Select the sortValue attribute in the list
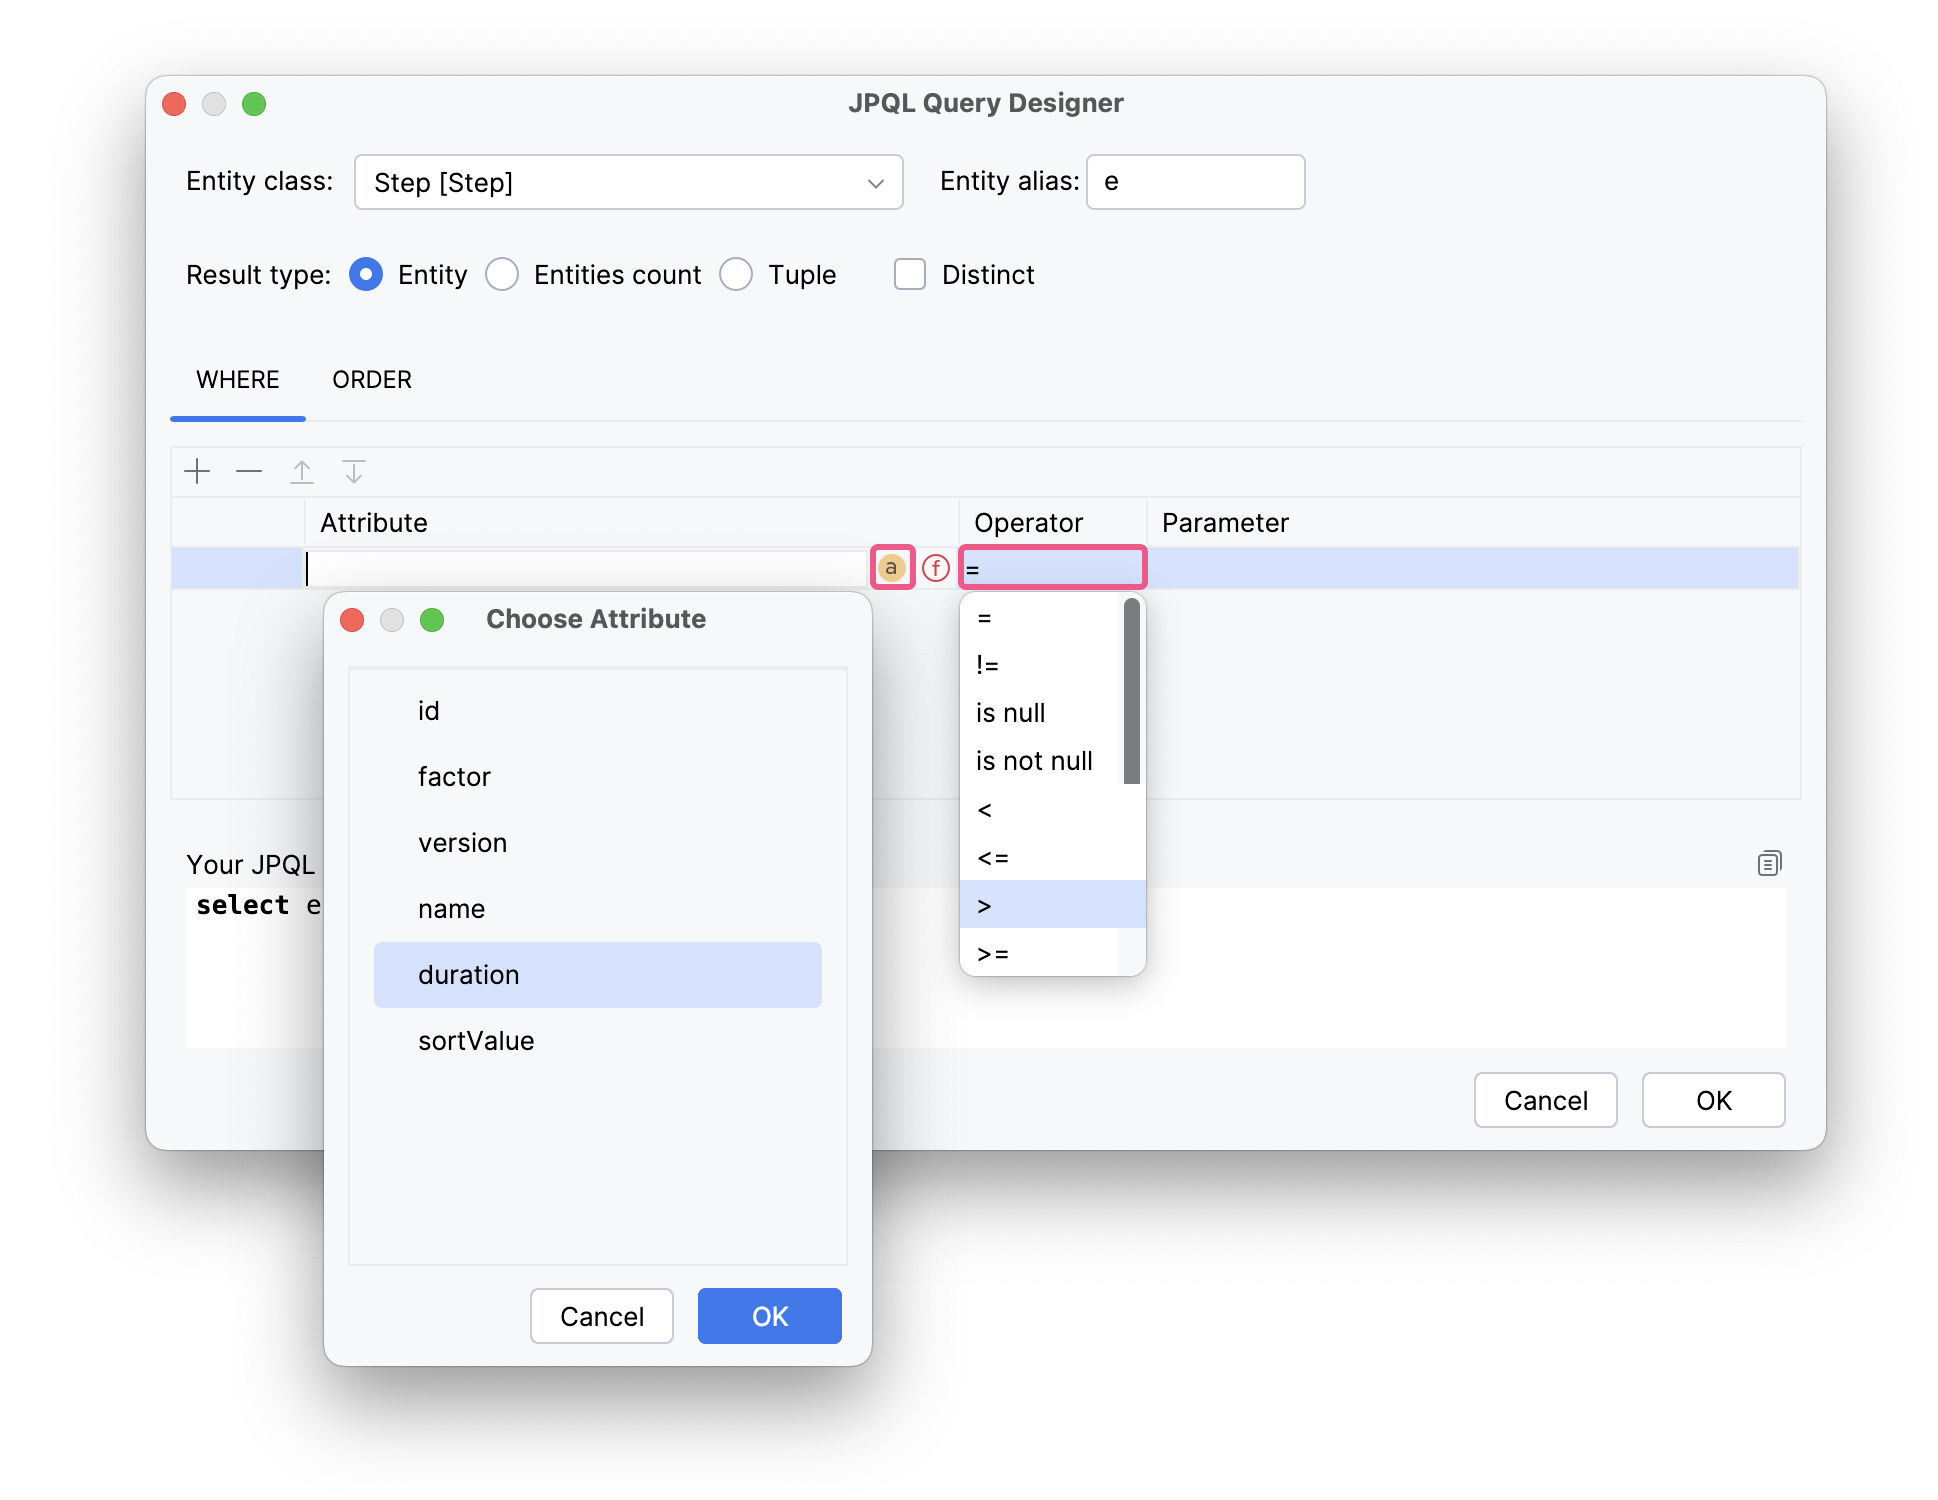The width and height of the screenshot is (1938, 1500). [x=475, y=1040]
